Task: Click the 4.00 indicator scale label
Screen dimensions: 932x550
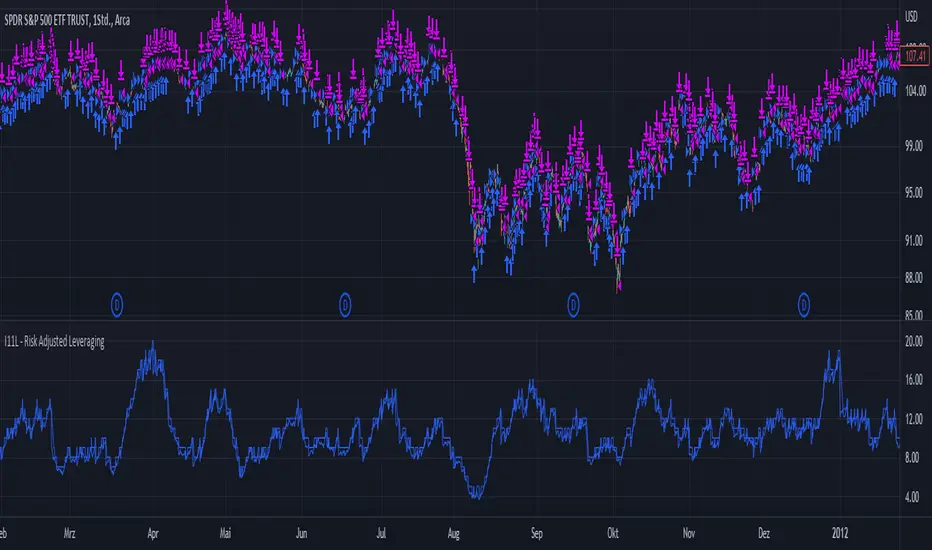Action: (912, 497)
